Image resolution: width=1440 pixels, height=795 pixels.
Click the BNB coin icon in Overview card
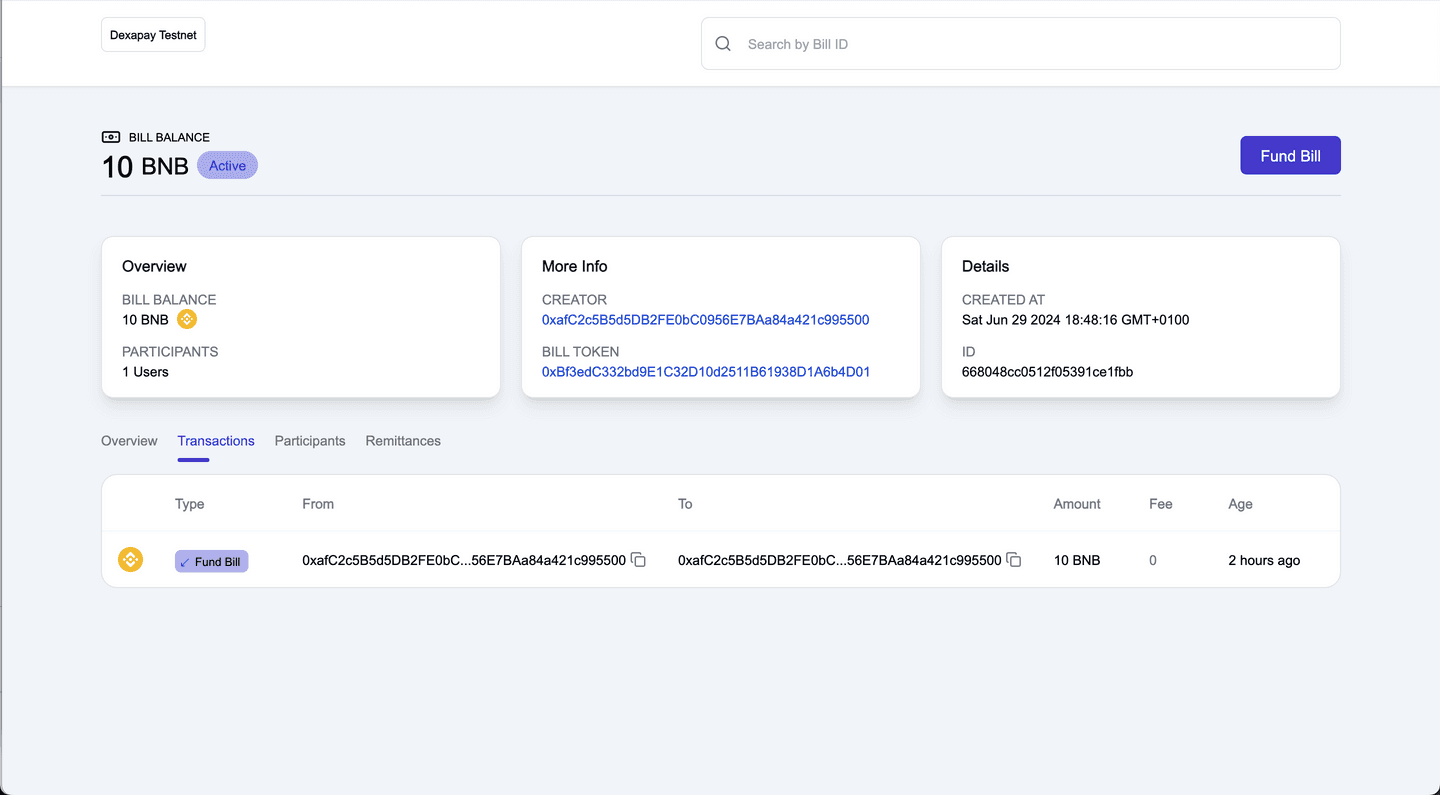point(187,319)
